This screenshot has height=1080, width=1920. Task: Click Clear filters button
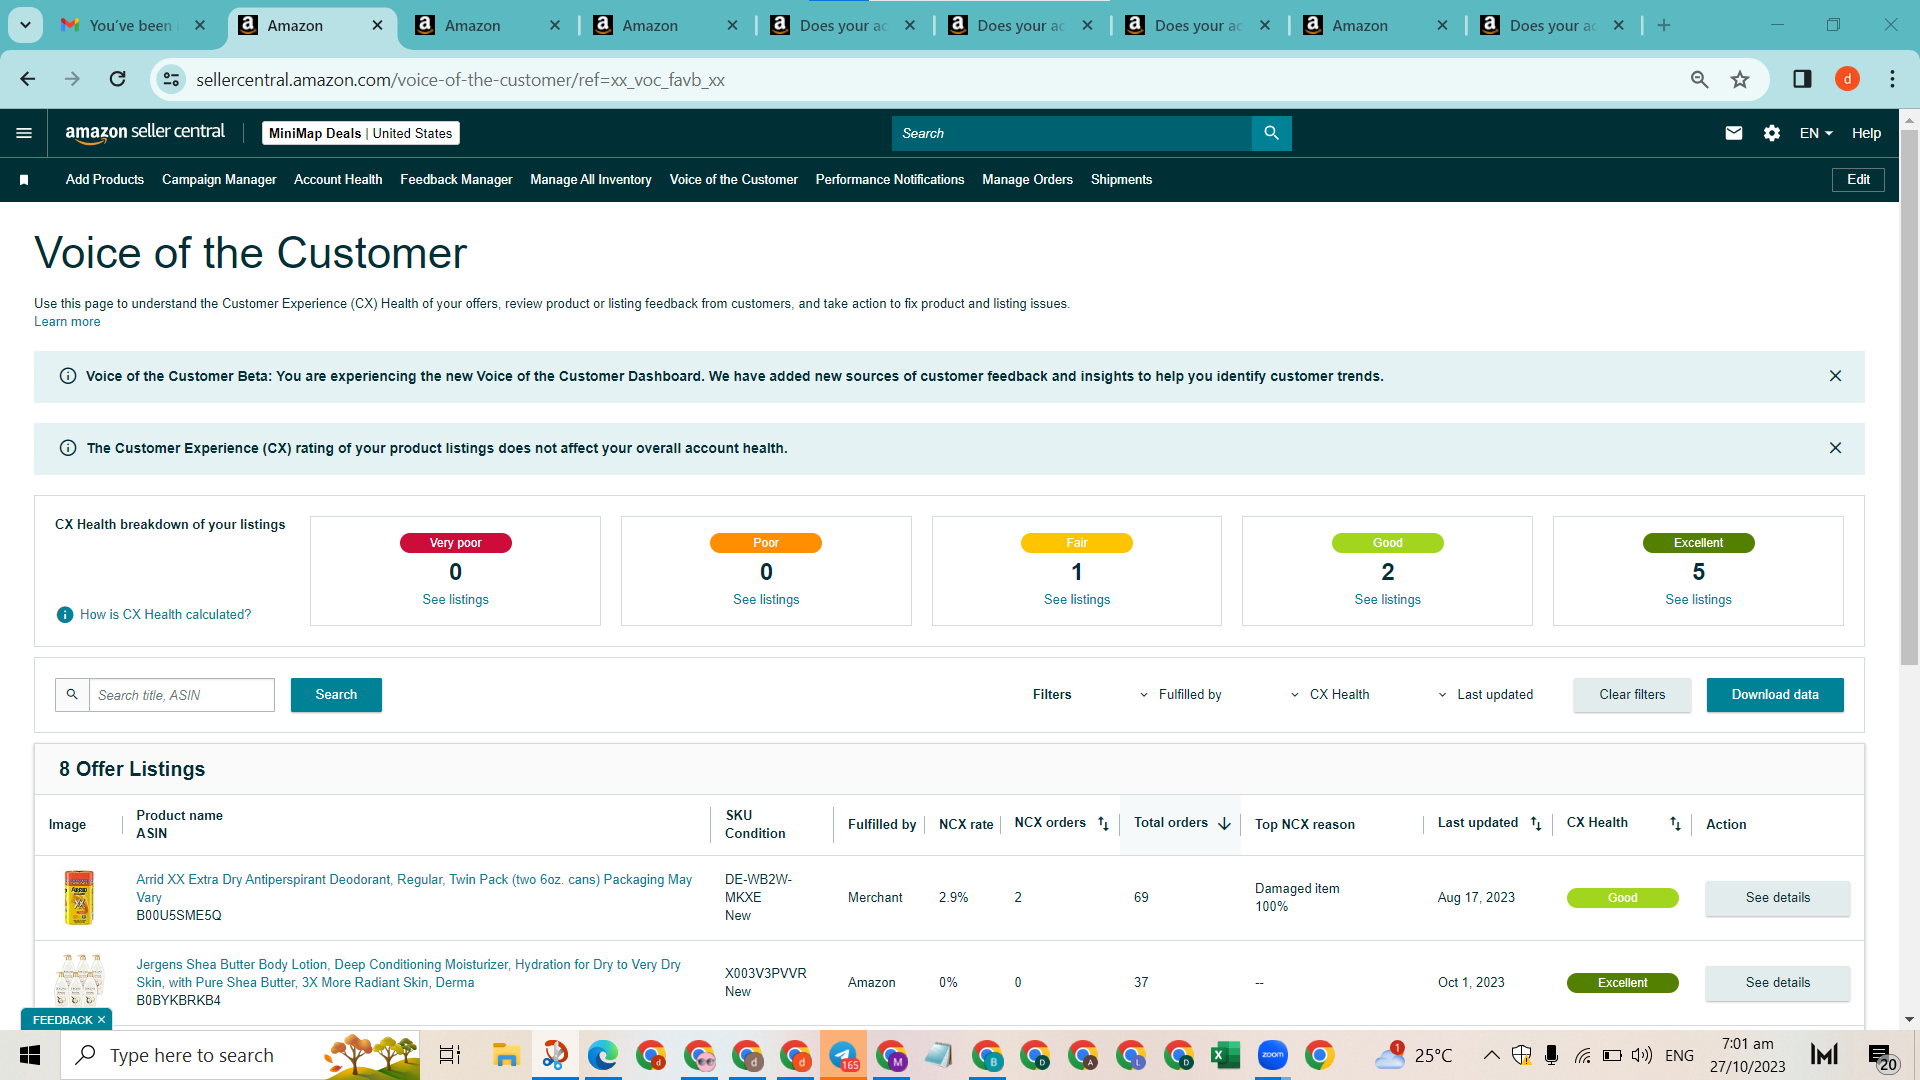pos(1632,695)
